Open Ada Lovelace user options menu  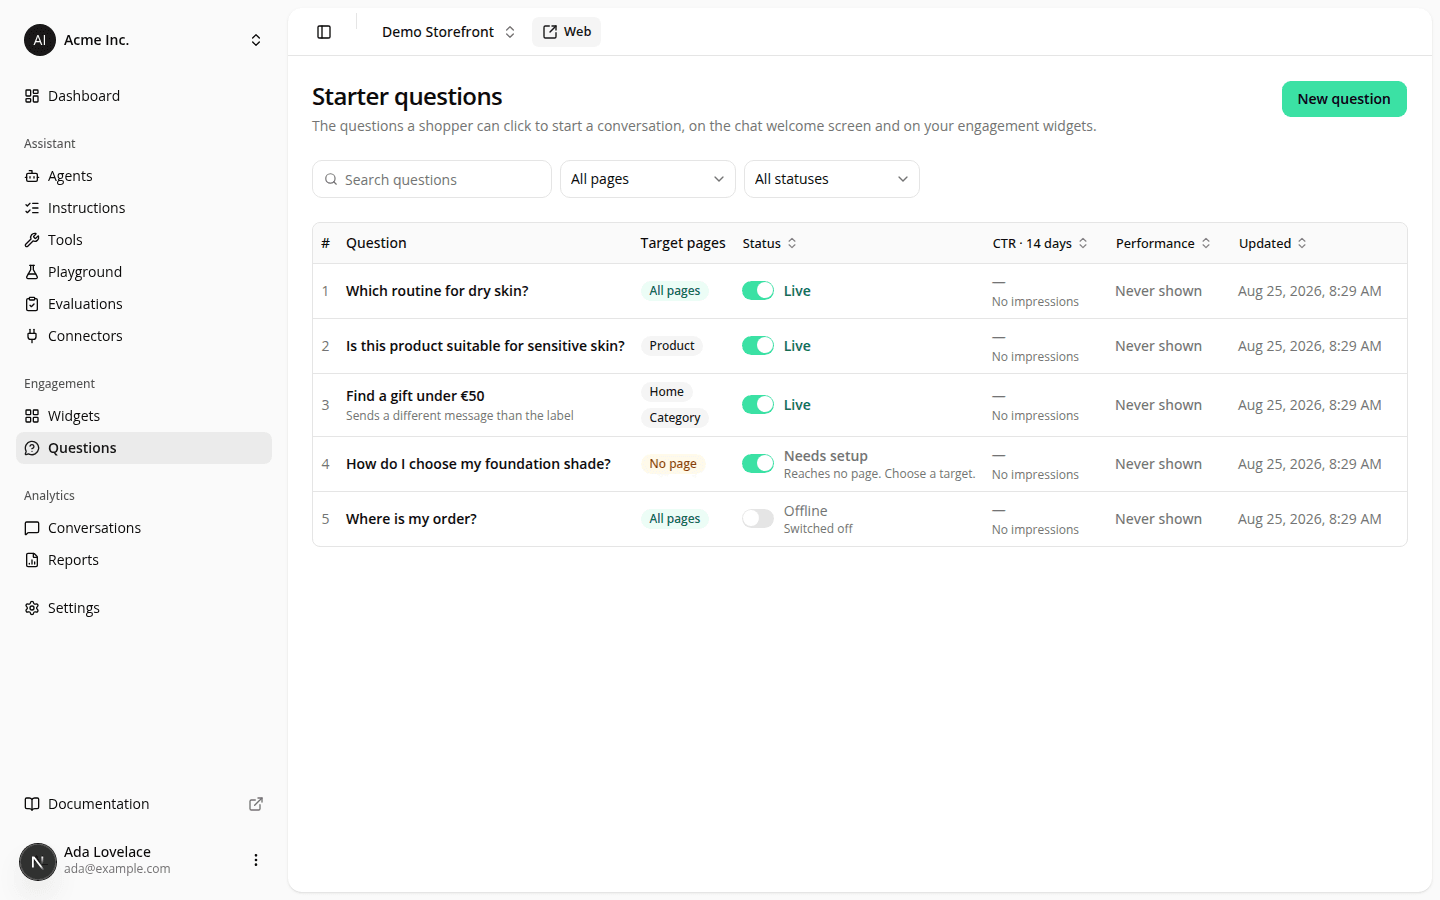256,860
